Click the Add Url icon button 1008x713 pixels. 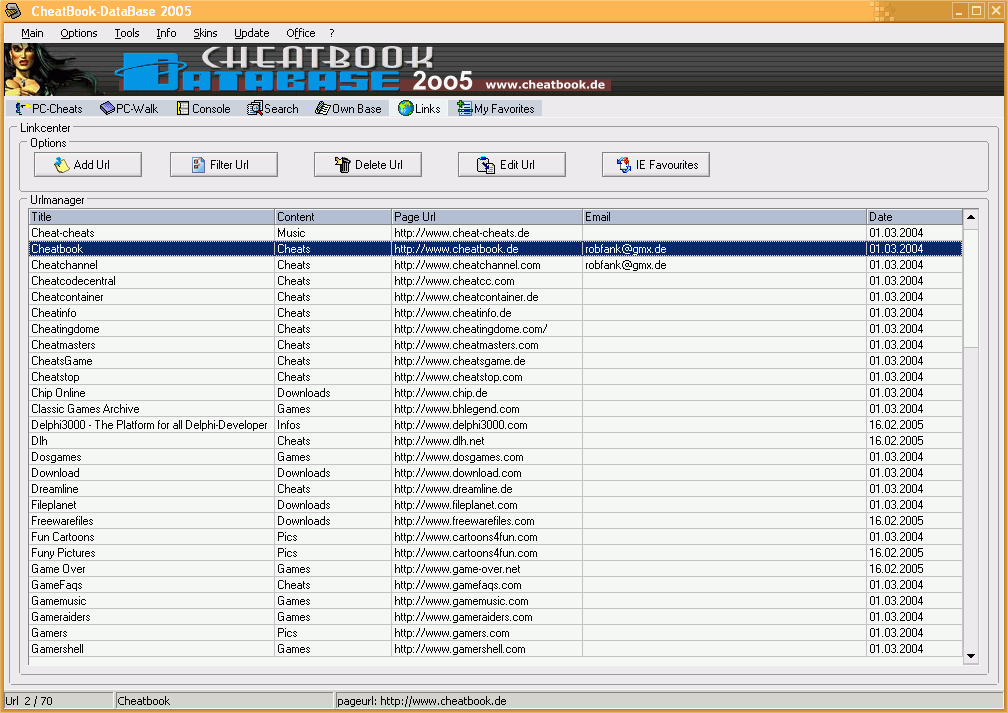[x=88, y=165]
